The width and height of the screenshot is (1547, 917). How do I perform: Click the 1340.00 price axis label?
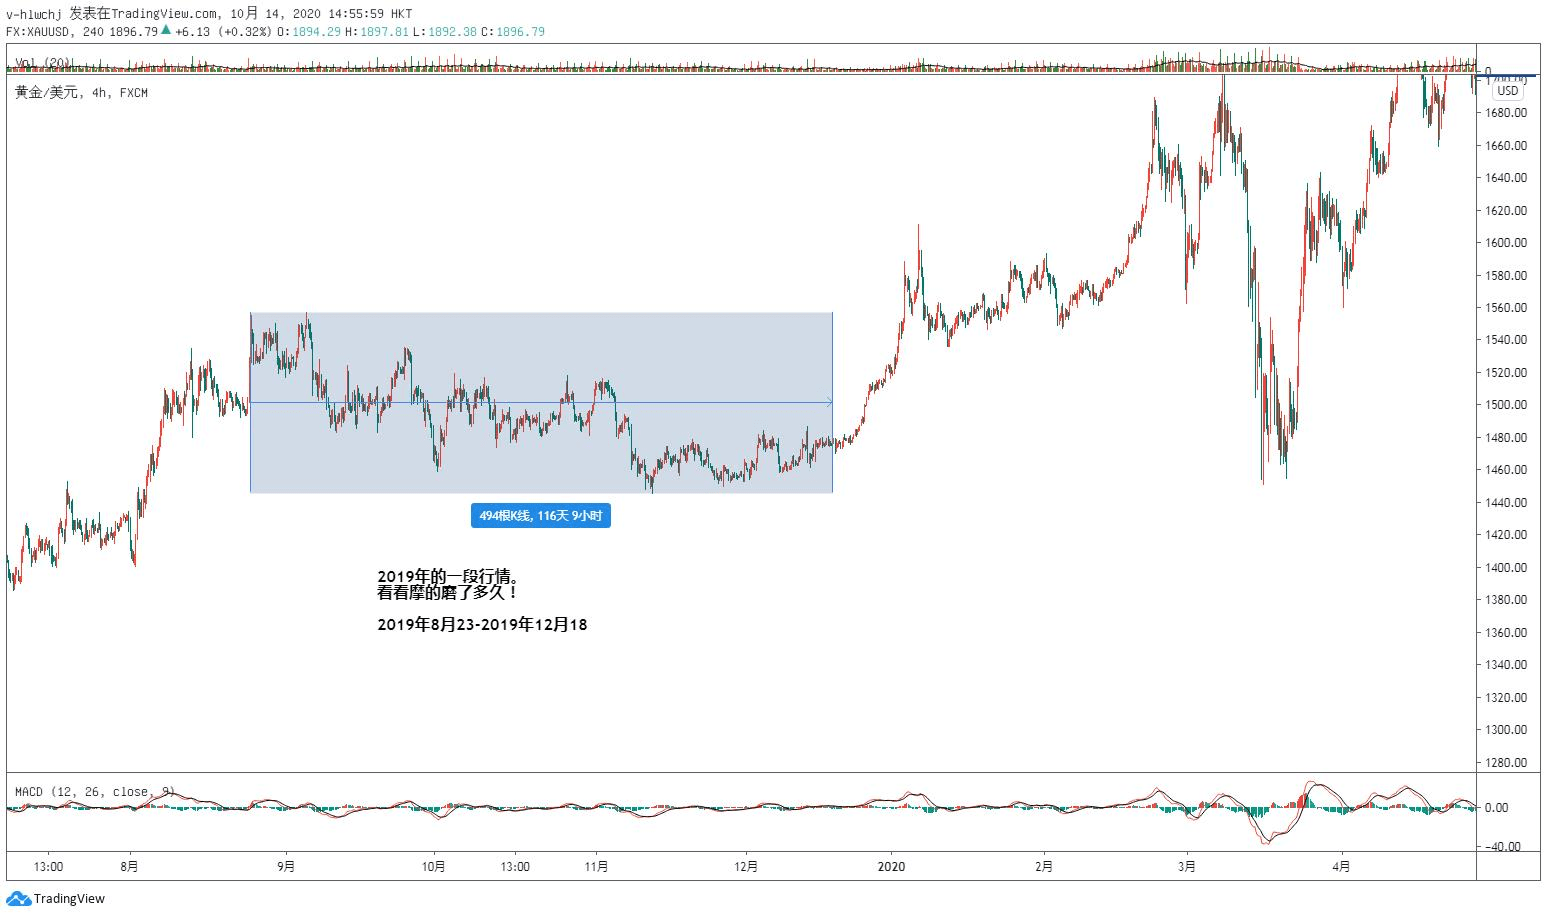(x=1506, y=665)
